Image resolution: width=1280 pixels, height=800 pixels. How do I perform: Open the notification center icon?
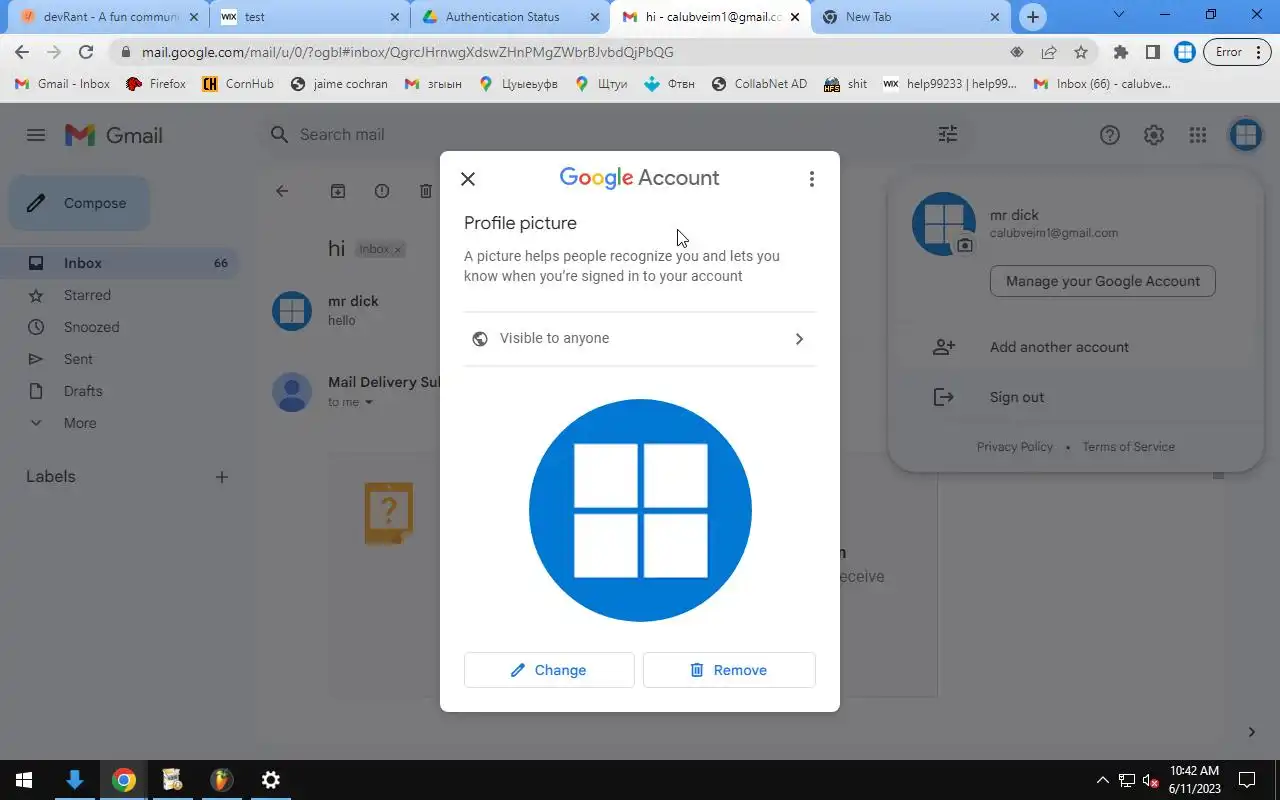click(x=1247, y=780)
